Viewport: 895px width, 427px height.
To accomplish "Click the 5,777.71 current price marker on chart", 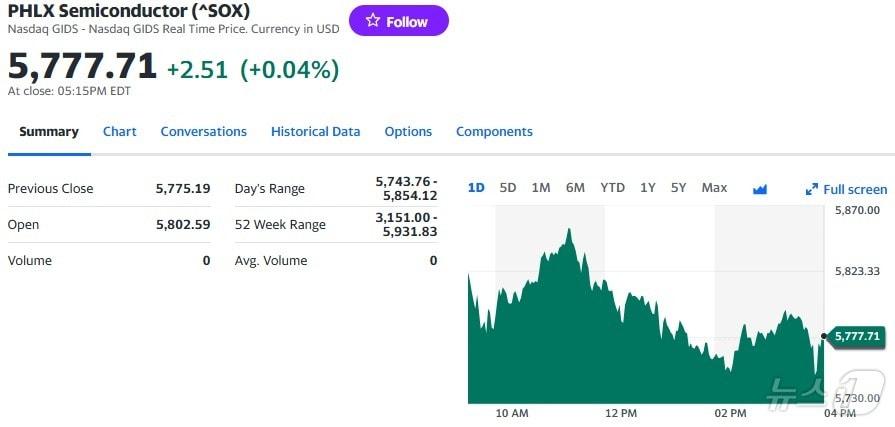I will (x=857, y=336).
